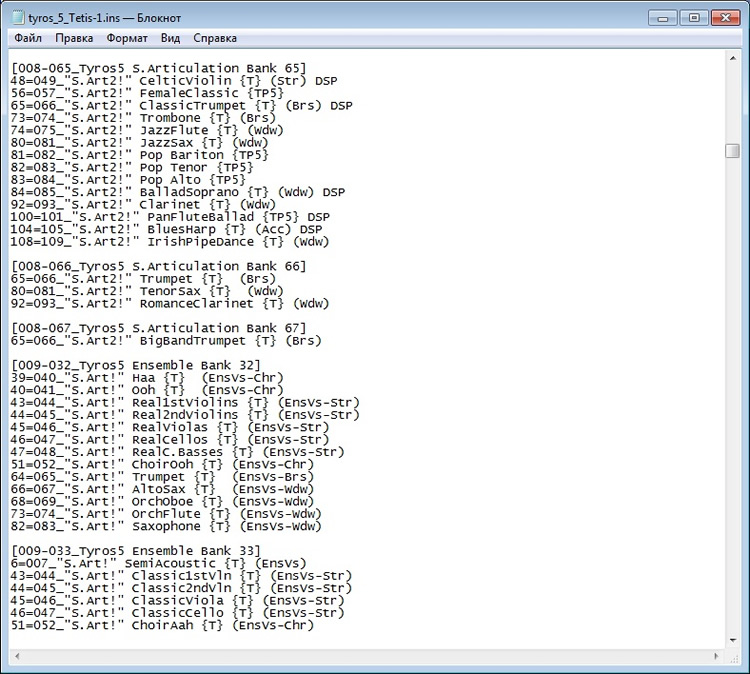This screenshot has height=674, width=750.
Task: Click the IrishPipeDance line
Action: coord(170,242)
